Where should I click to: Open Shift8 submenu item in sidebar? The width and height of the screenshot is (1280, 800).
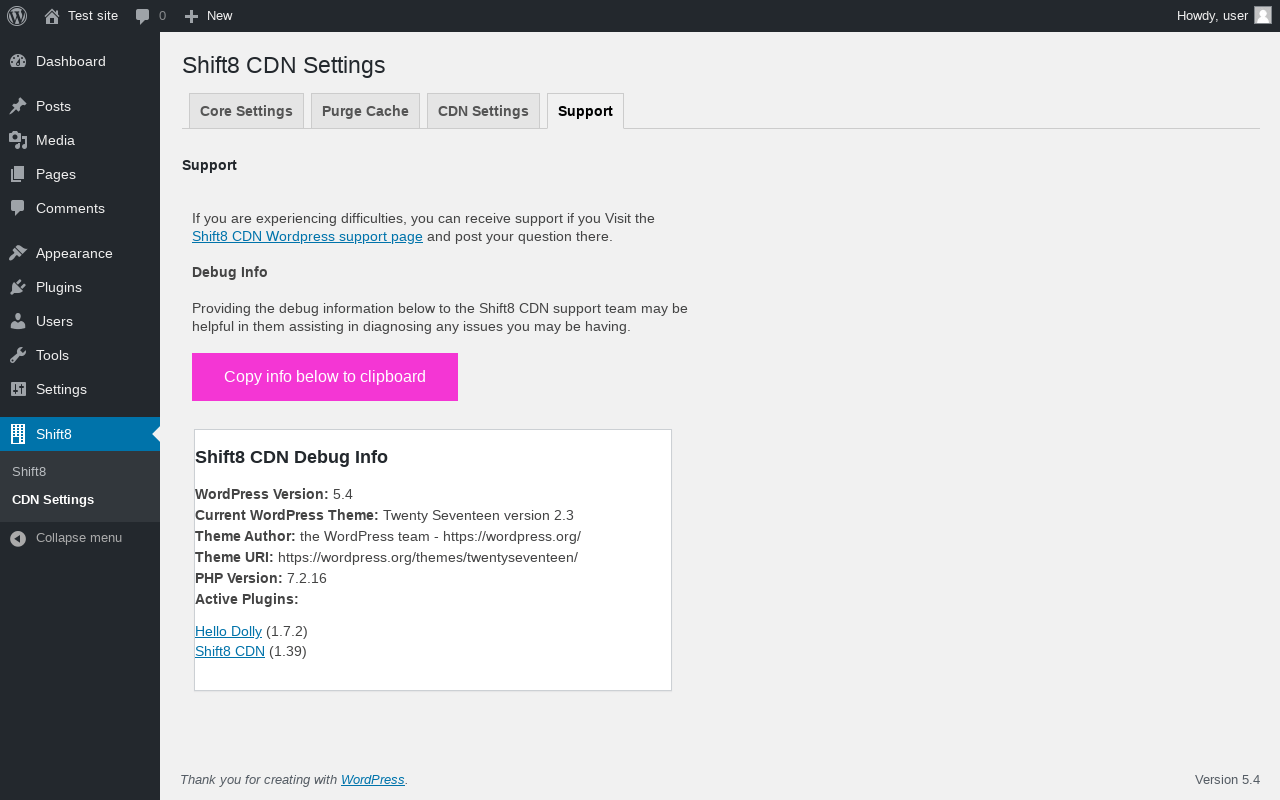click(29, 471)
